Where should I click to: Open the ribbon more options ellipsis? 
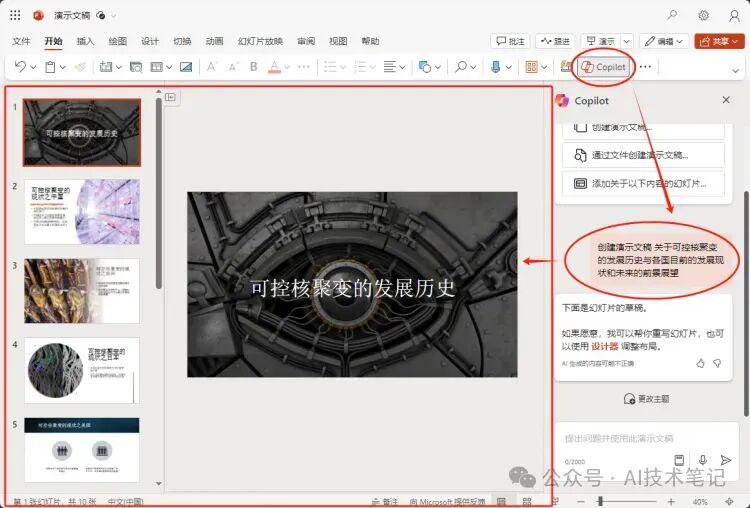tap(645, 67)
